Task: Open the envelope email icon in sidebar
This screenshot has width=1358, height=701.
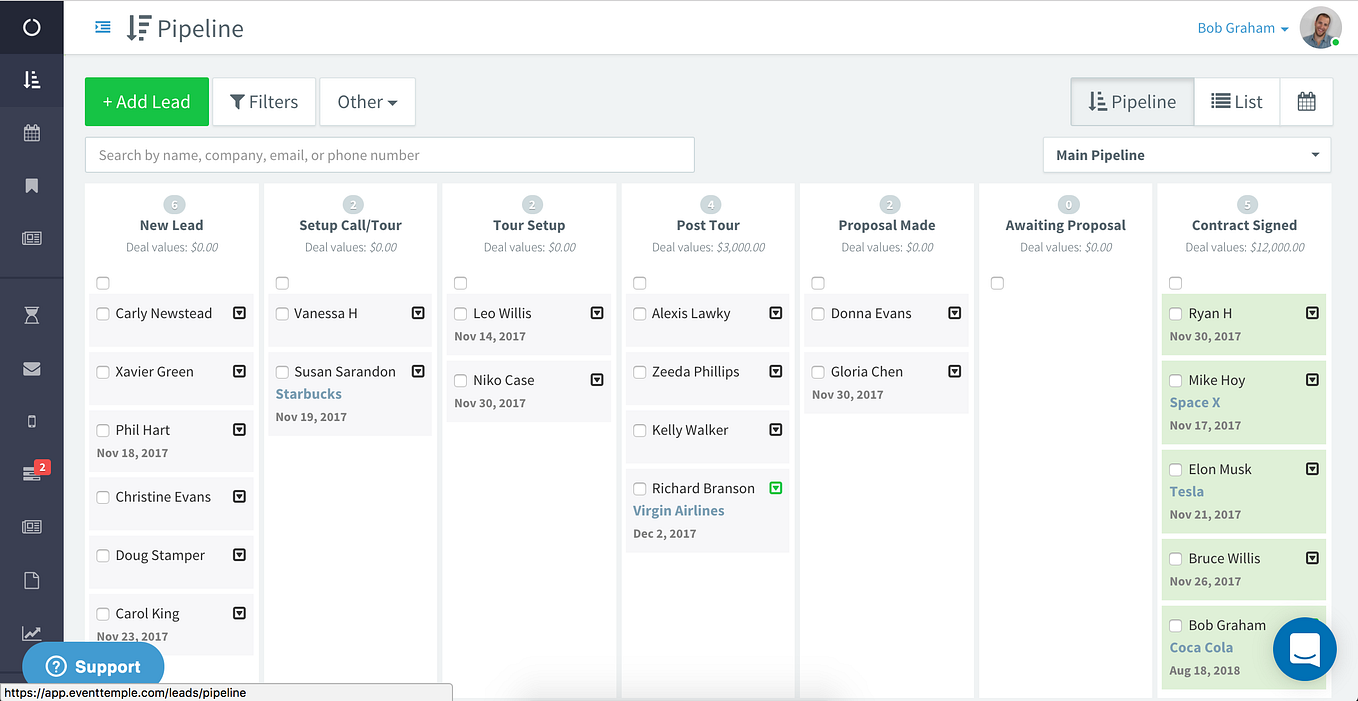Action: click(32, 369)
